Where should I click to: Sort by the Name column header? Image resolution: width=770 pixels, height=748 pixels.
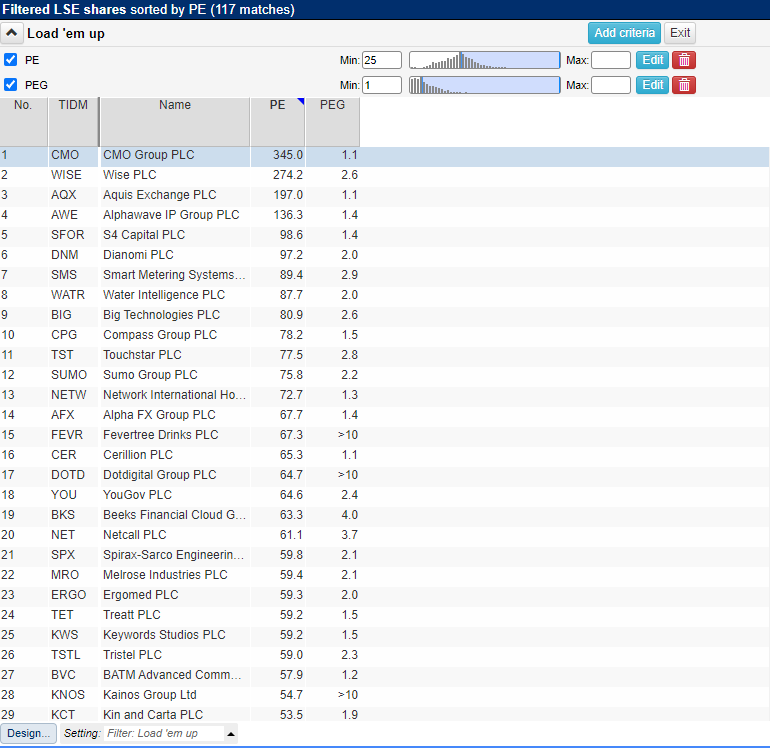(x=175, y=121)
